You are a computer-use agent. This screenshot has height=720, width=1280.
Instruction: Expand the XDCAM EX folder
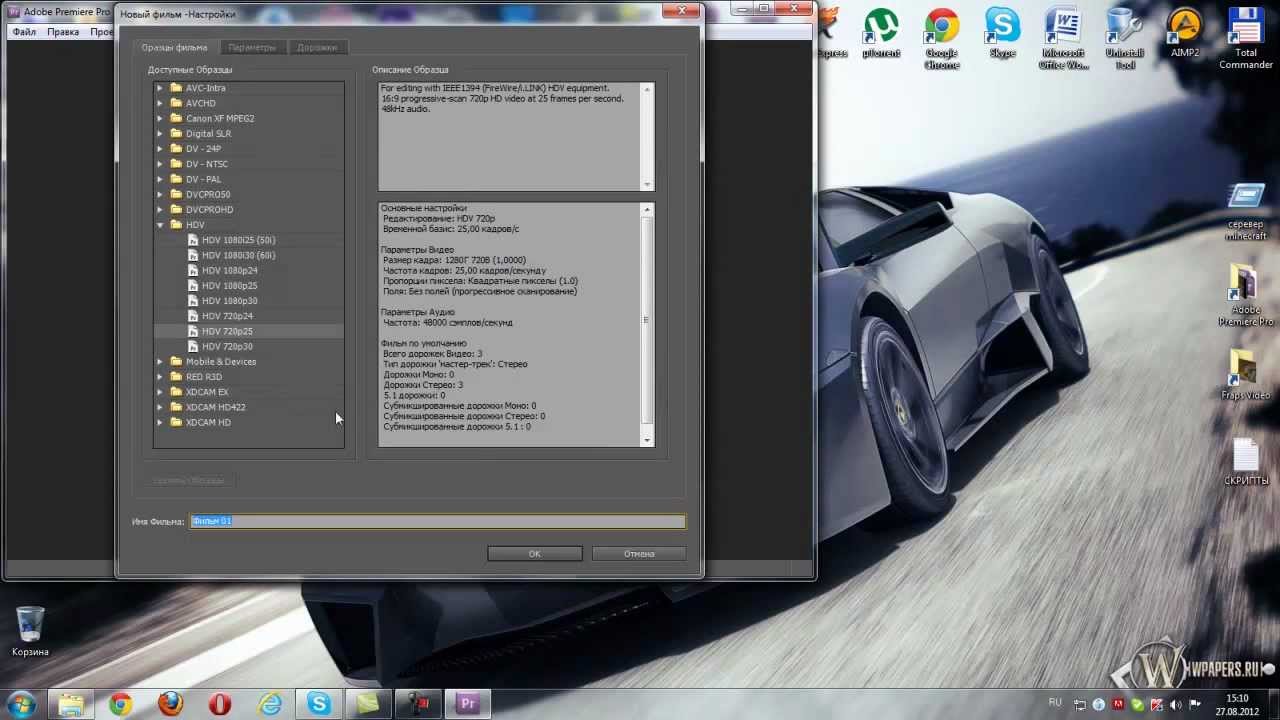pyautogui.click(x=160, y=392)
